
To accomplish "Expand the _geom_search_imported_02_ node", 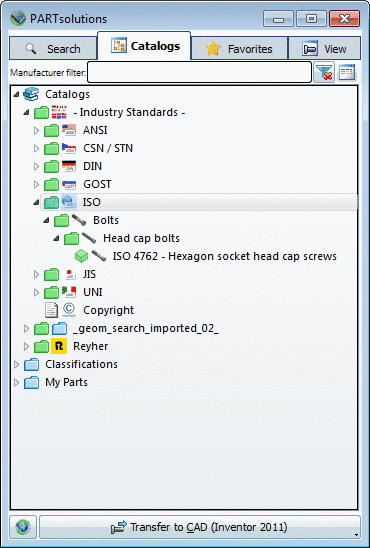I will (26, 329).
